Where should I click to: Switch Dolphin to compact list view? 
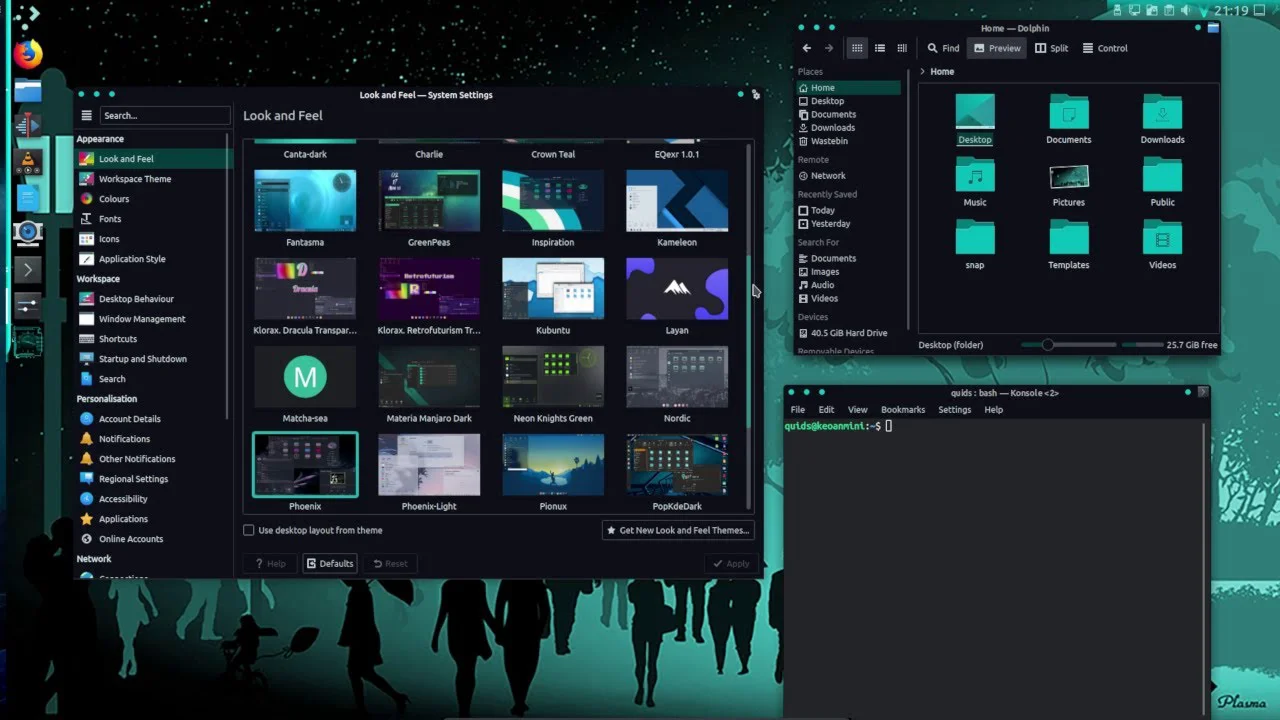(x=880, y=48)
